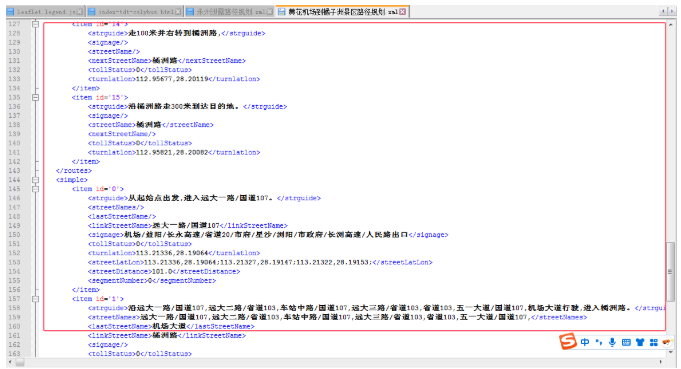Click the </routes> closing tag
The height and width of the screenshot is (369, 681).
pos(74,171)
